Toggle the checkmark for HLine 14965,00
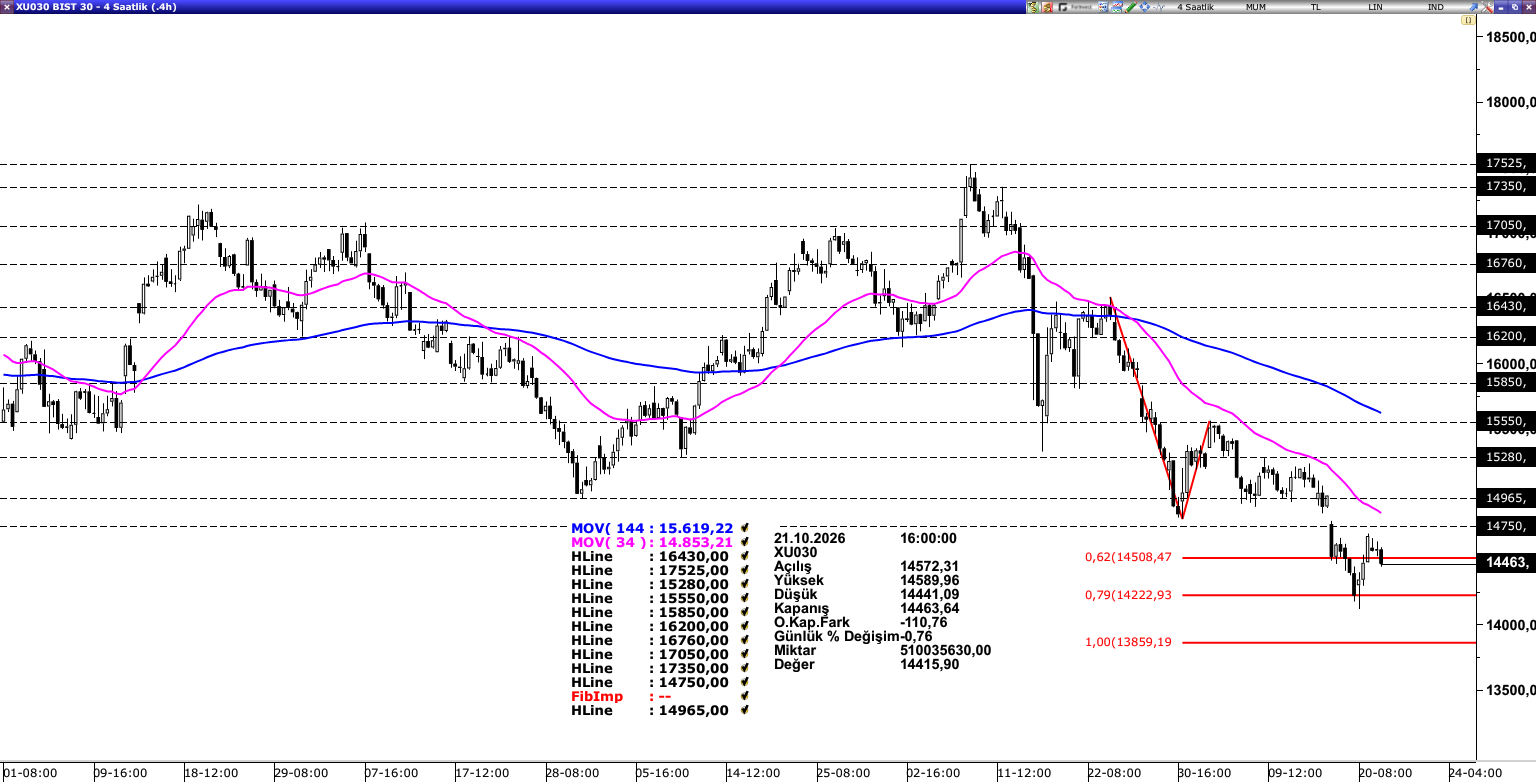This screenshot has height=782, width=1536. [x=745, y=710]
